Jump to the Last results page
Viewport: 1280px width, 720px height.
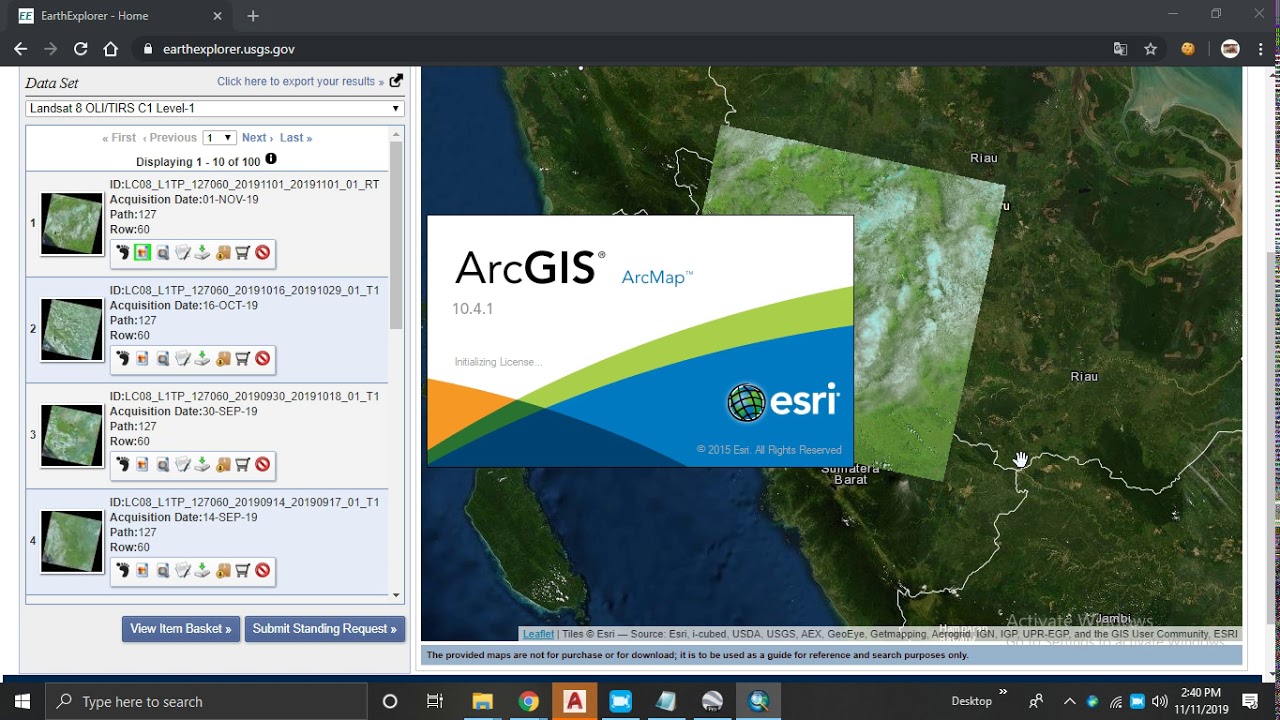[296, 138]
